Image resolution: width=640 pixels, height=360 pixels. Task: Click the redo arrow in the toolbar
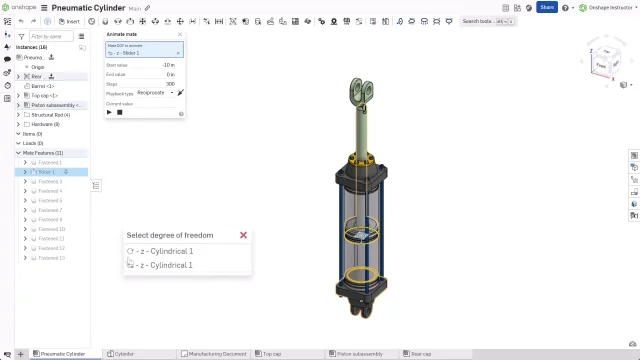point(33,21)
